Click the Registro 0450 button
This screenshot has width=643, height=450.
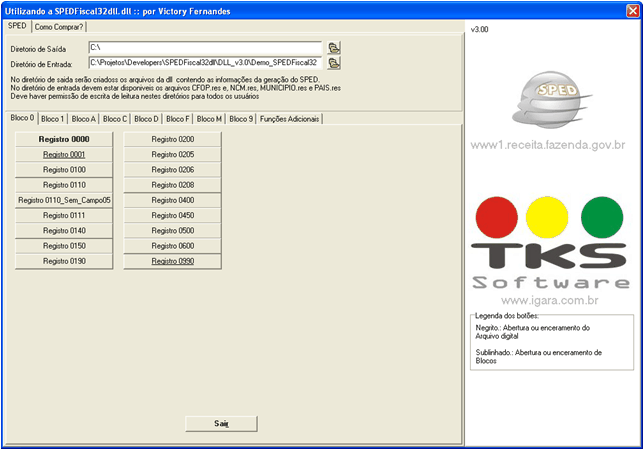[x=173, y=215]
